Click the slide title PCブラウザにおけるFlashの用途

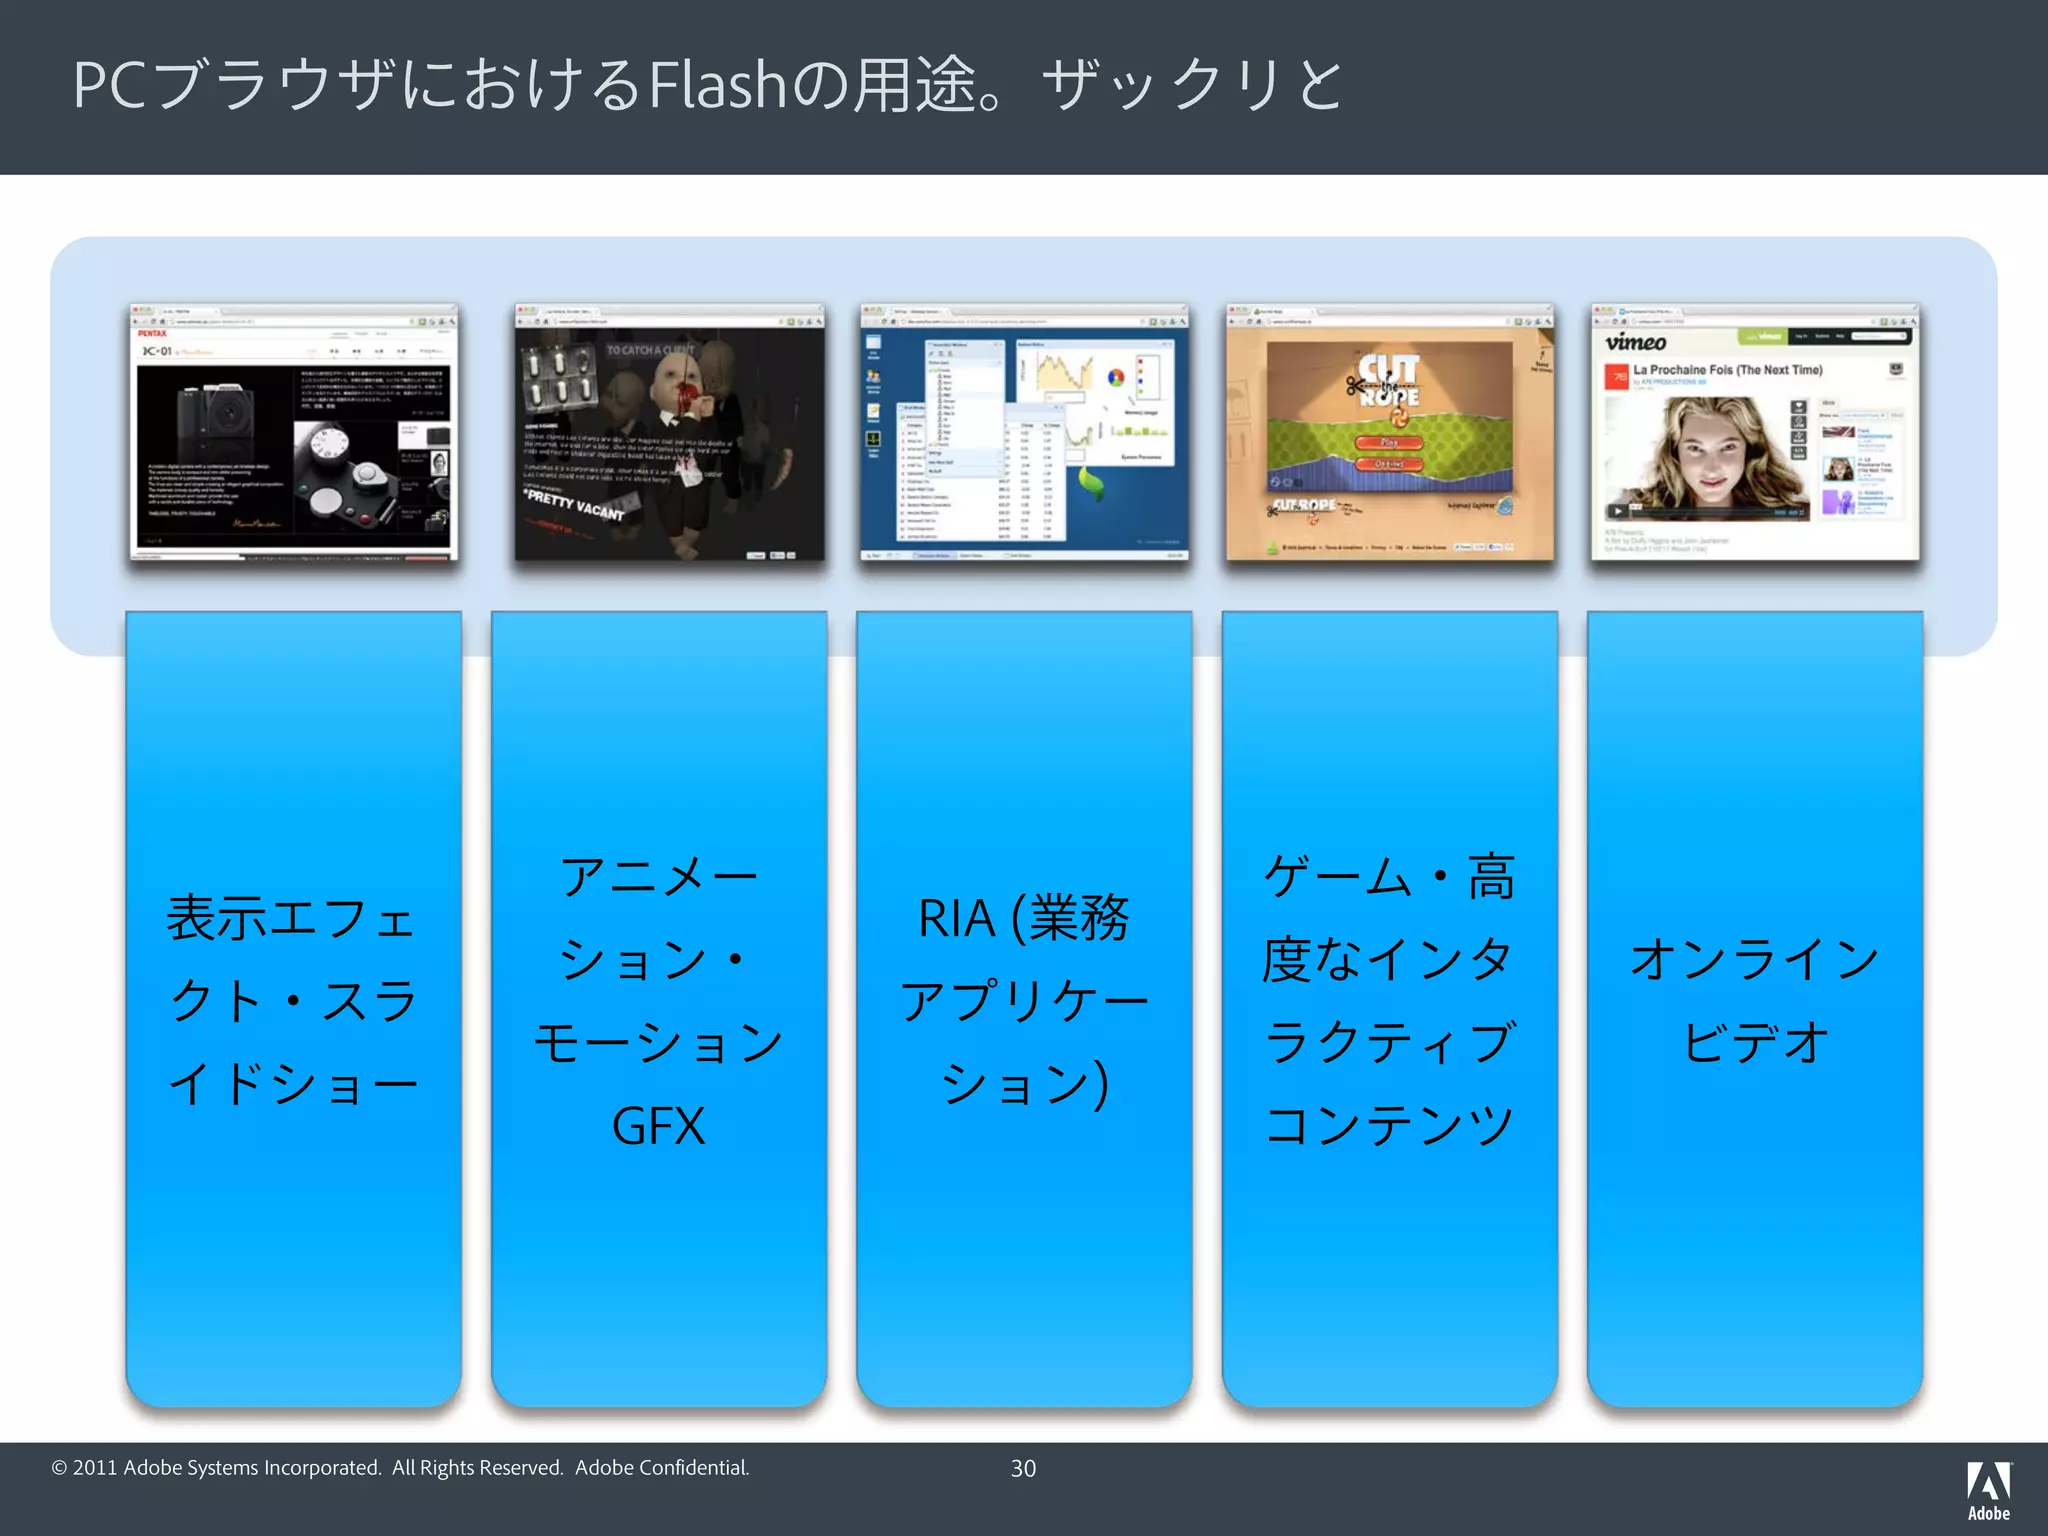pos(708,84)
